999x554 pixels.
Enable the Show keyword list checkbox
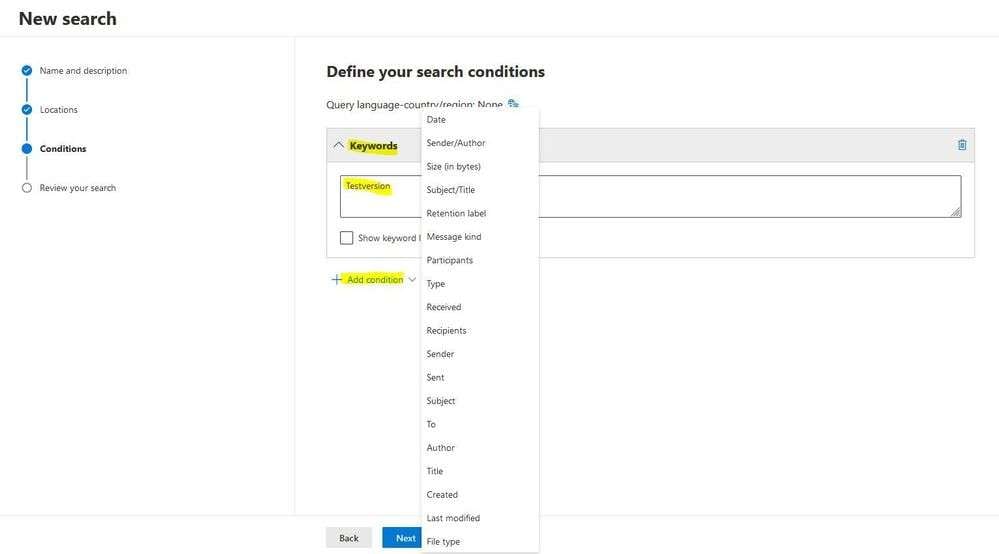pos(347,238)
